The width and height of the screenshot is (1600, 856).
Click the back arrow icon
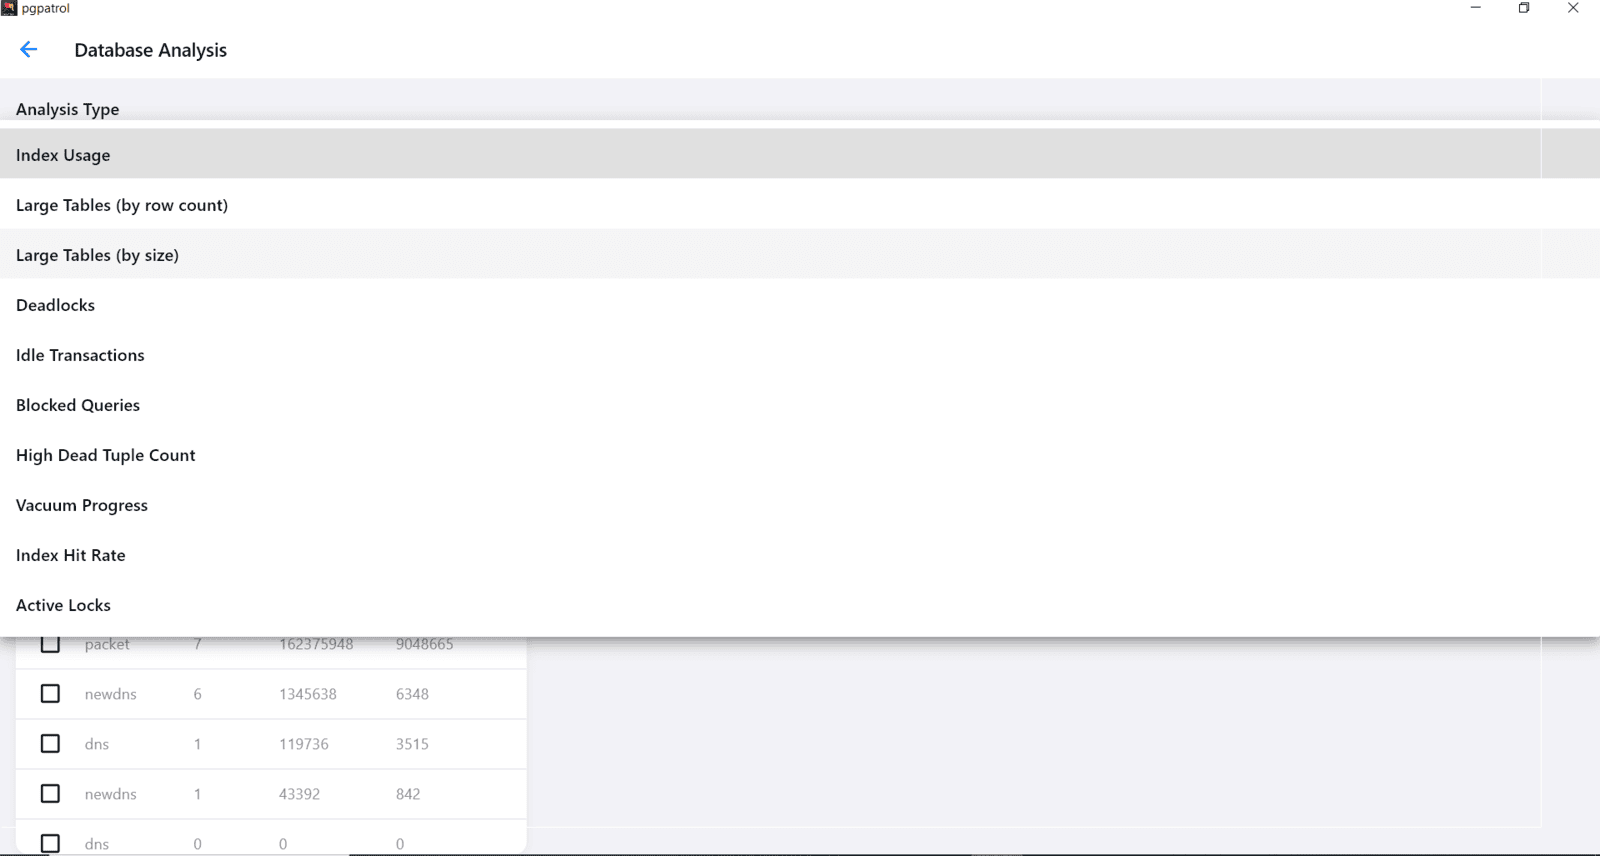(x=28, y=50)
